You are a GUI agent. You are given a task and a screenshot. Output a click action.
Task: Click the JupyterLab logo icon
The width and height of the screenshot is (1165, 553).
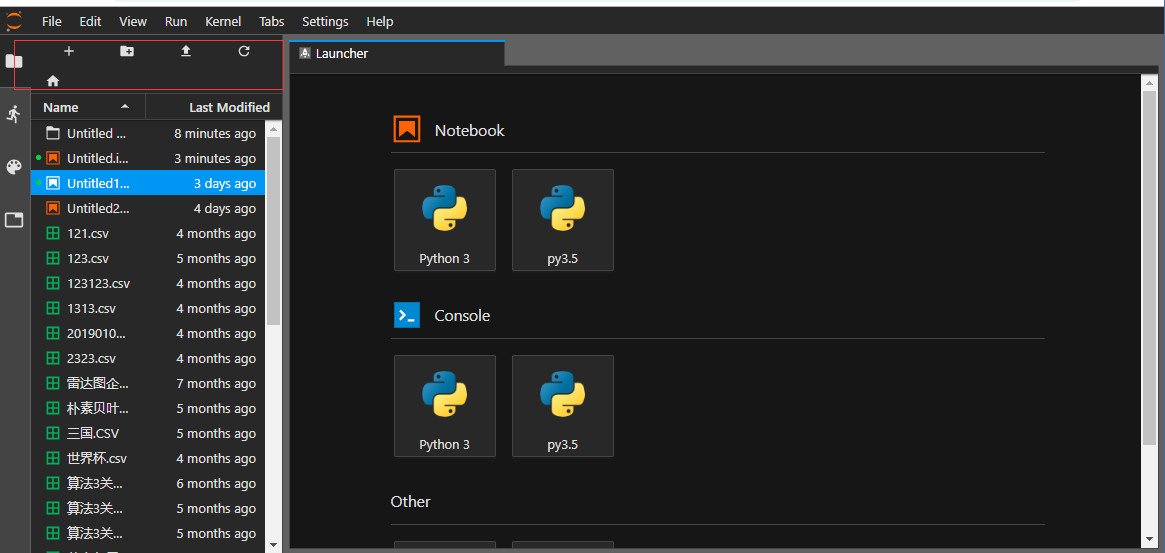[14, 21]
